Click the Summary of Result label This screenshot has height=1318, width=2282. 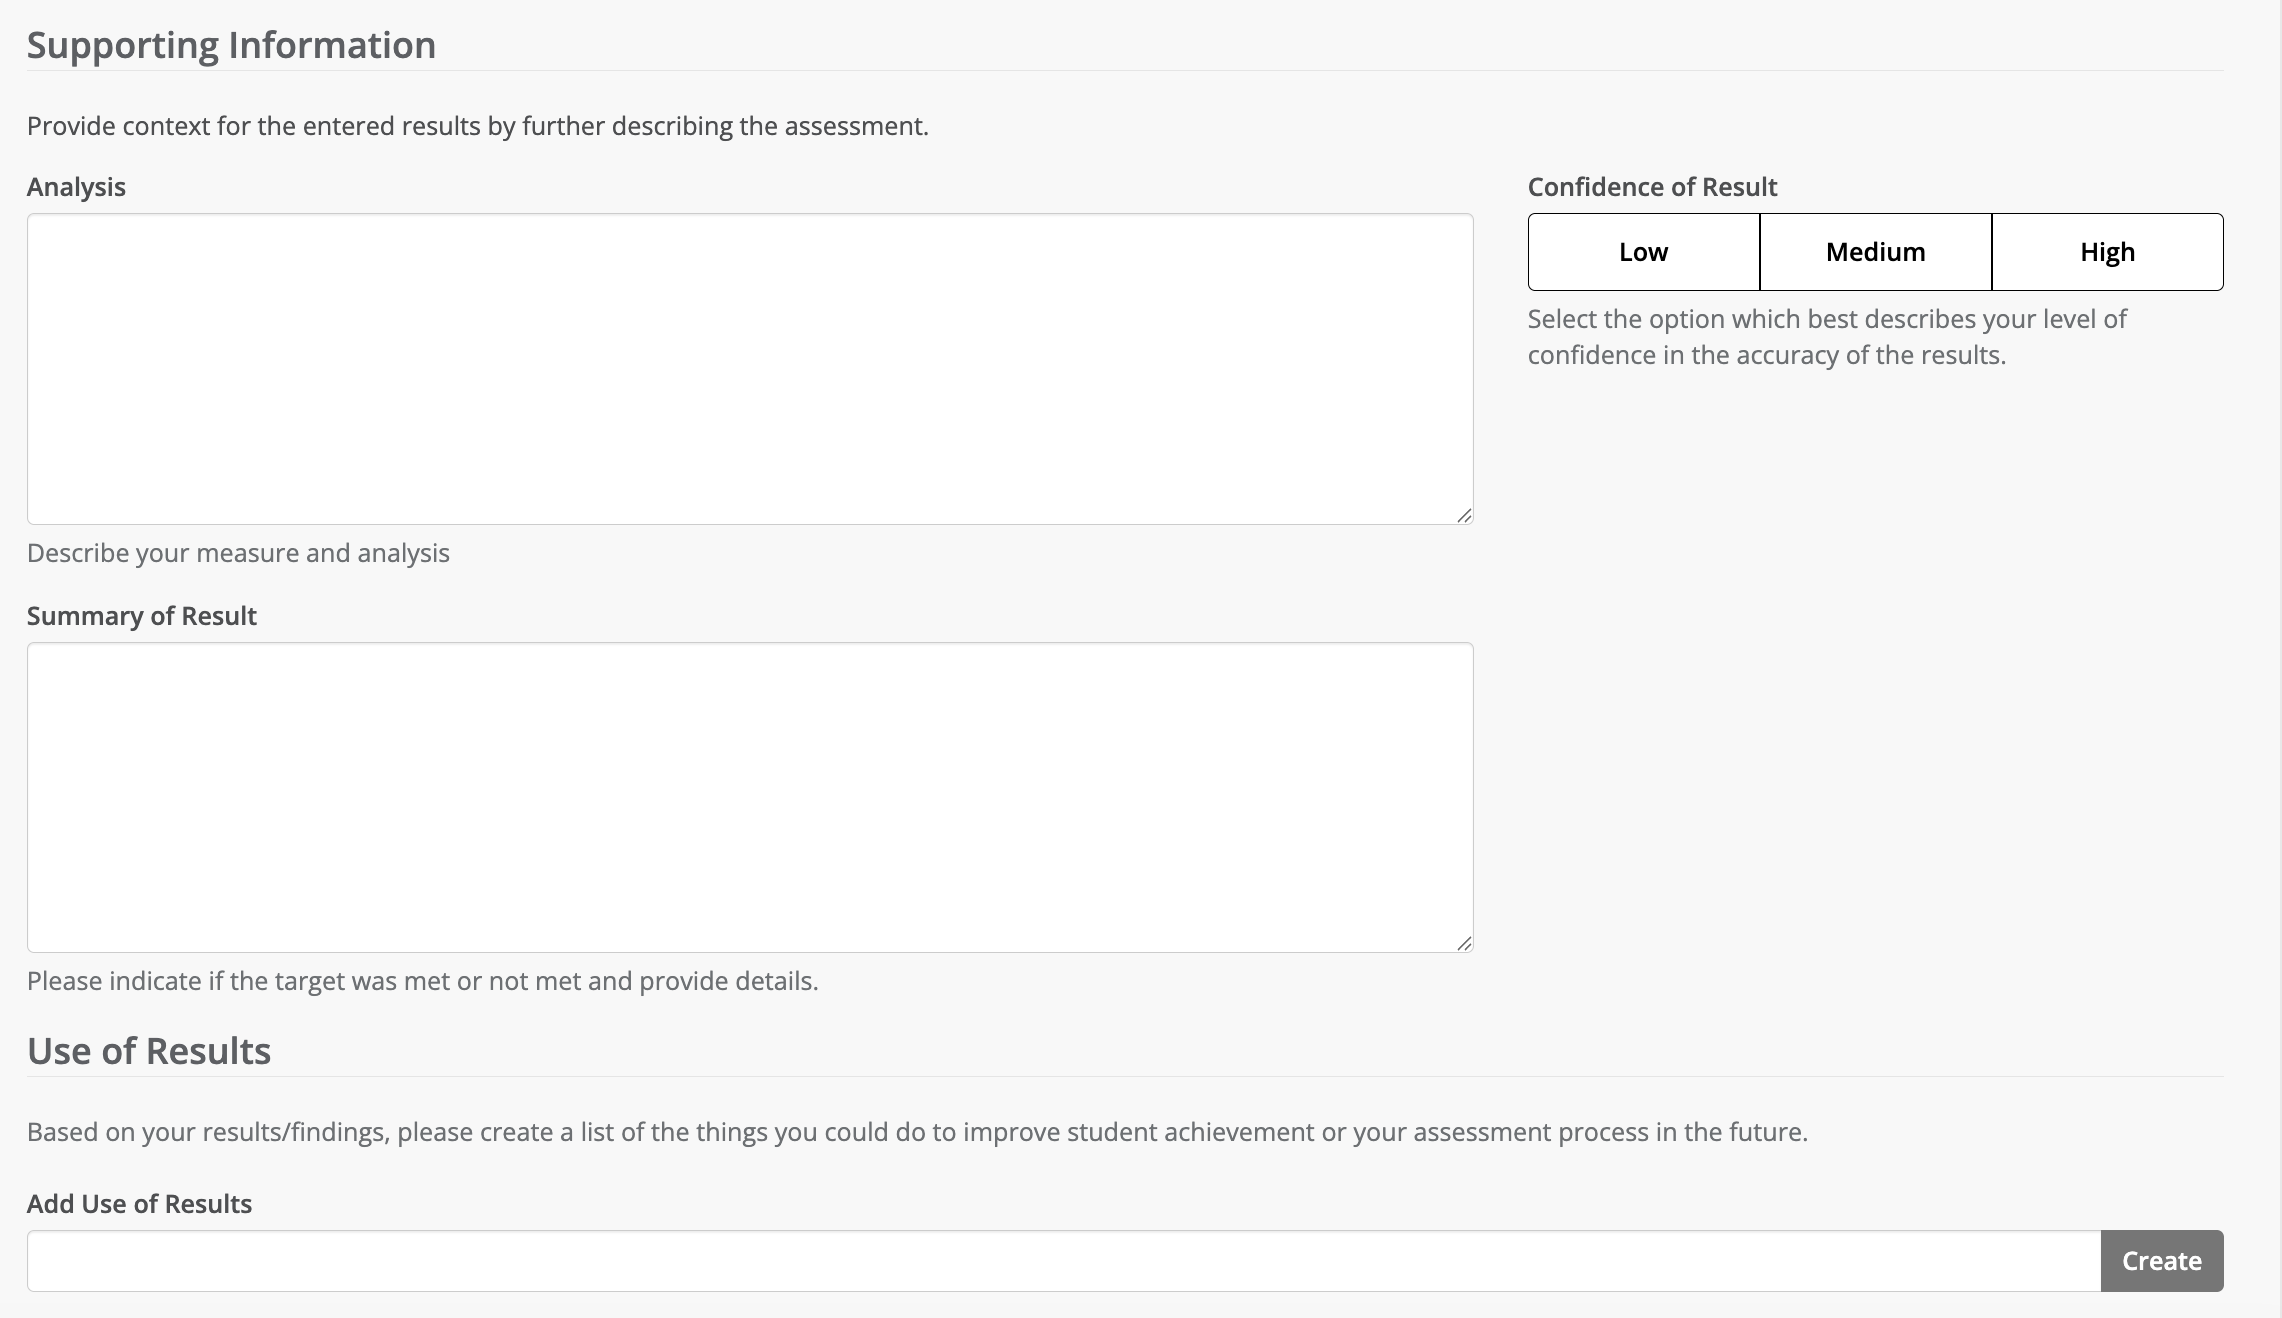[x=142, y=616]
